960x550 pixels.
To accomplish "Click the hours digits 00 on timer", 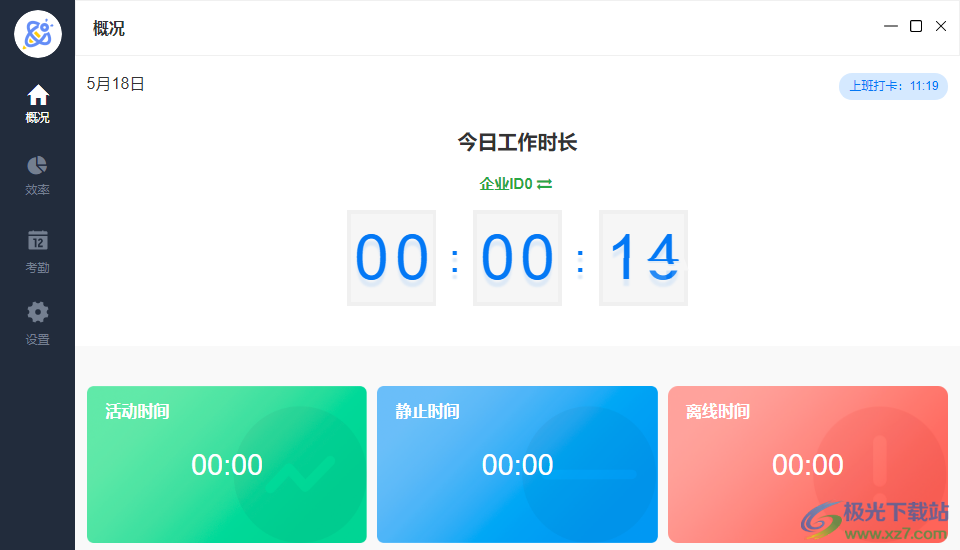I will coord(391,258).
